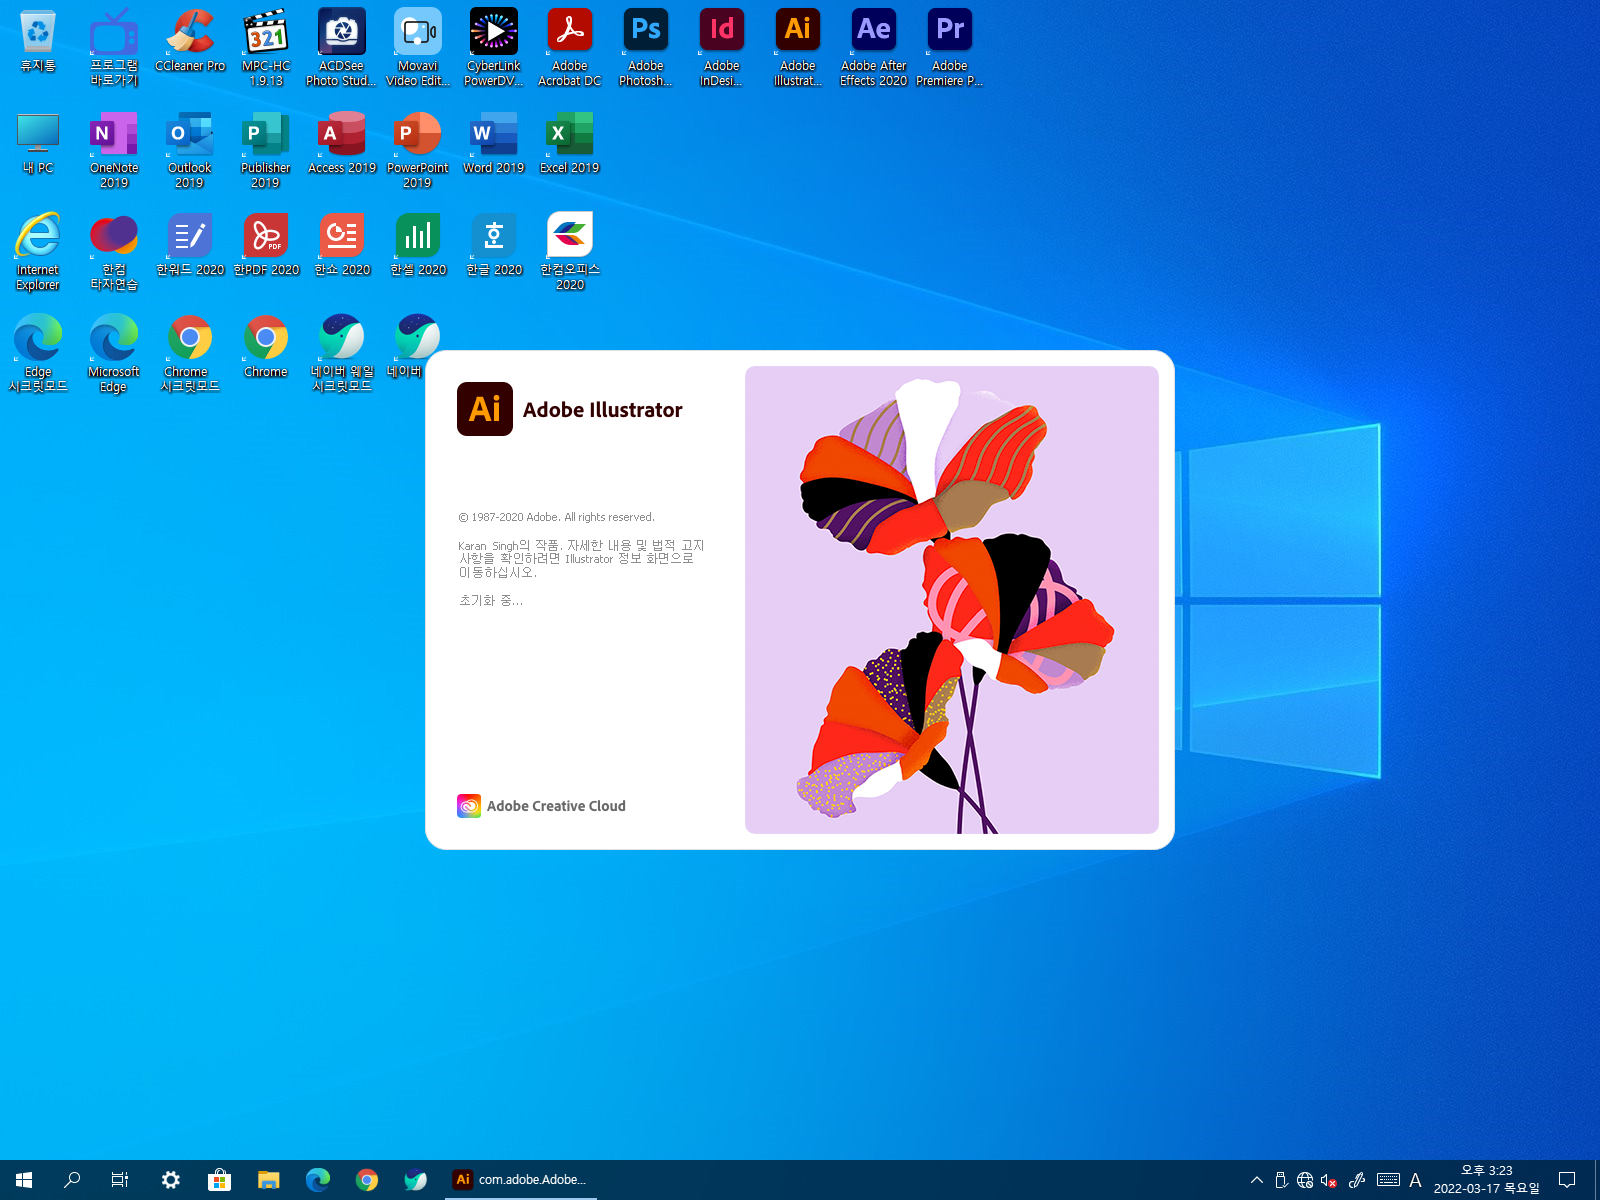Image resolution: width=1600 pixels, height=1200 pixels.
Task: Open File Explorer from the taskbar
Action: [269, 1180]
